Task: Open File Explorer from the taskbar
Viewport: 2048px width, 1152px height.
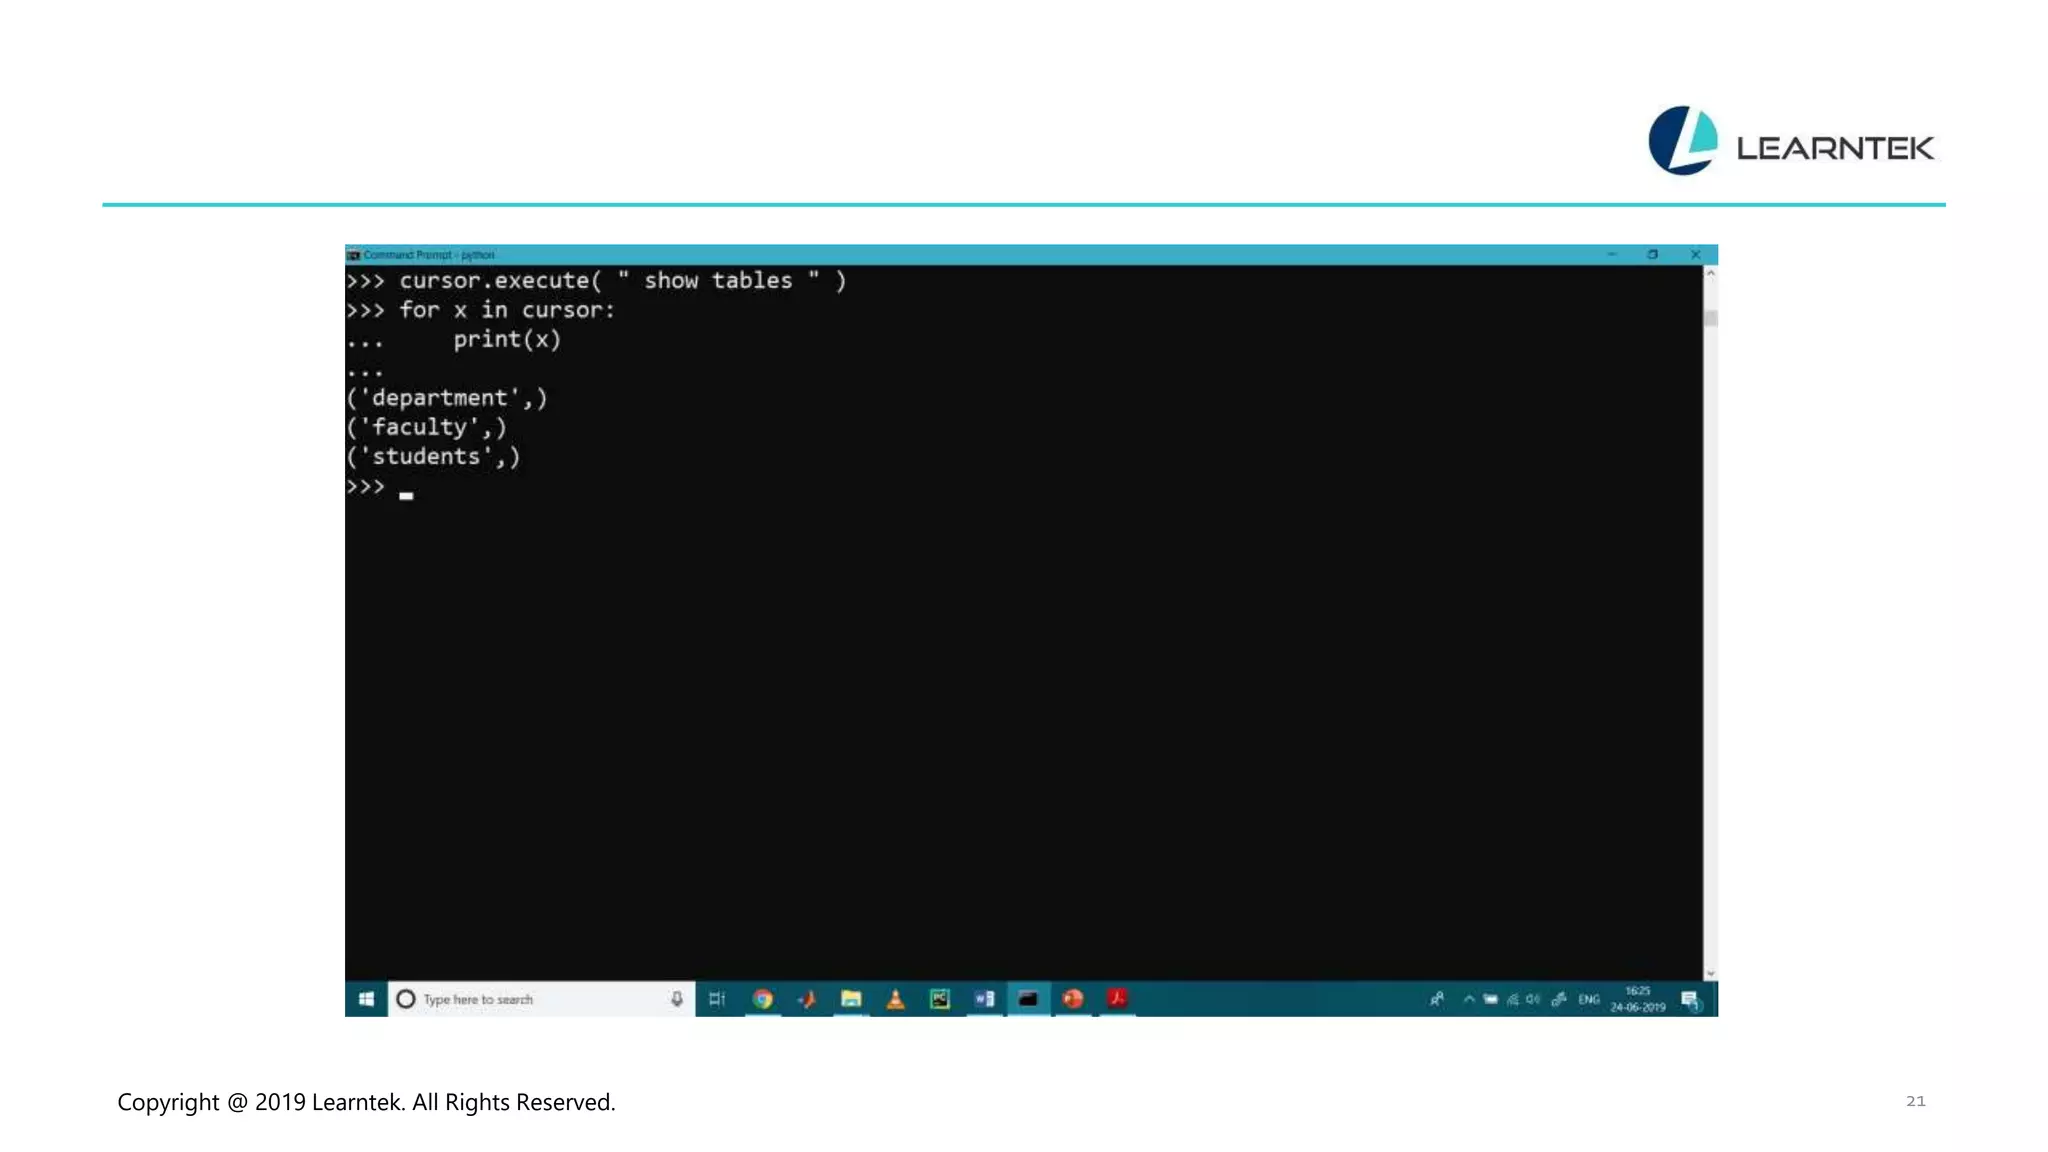Action: (x=851, y=999)
